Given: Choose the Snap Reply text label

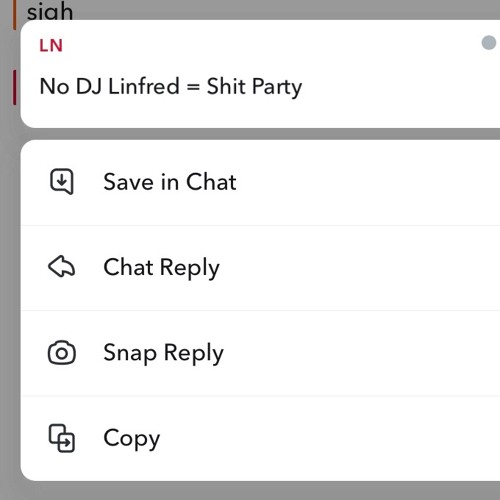Looking at the screenshot, I should pos(163,353).
